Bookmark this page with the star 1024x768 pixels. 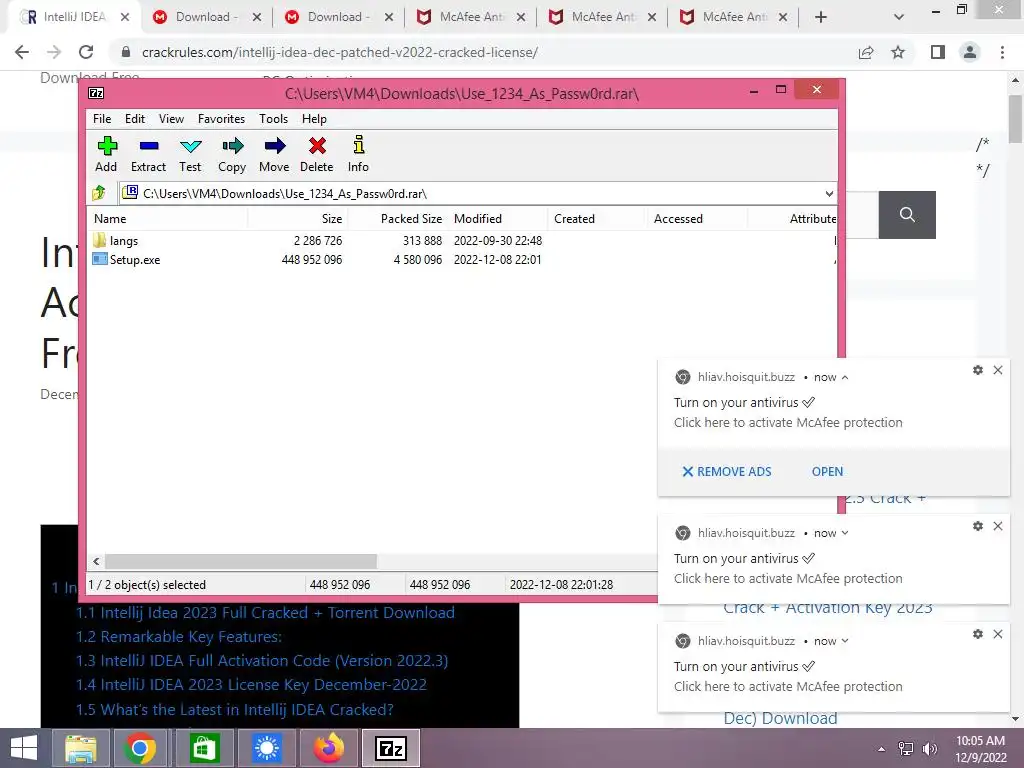(898, 52)
